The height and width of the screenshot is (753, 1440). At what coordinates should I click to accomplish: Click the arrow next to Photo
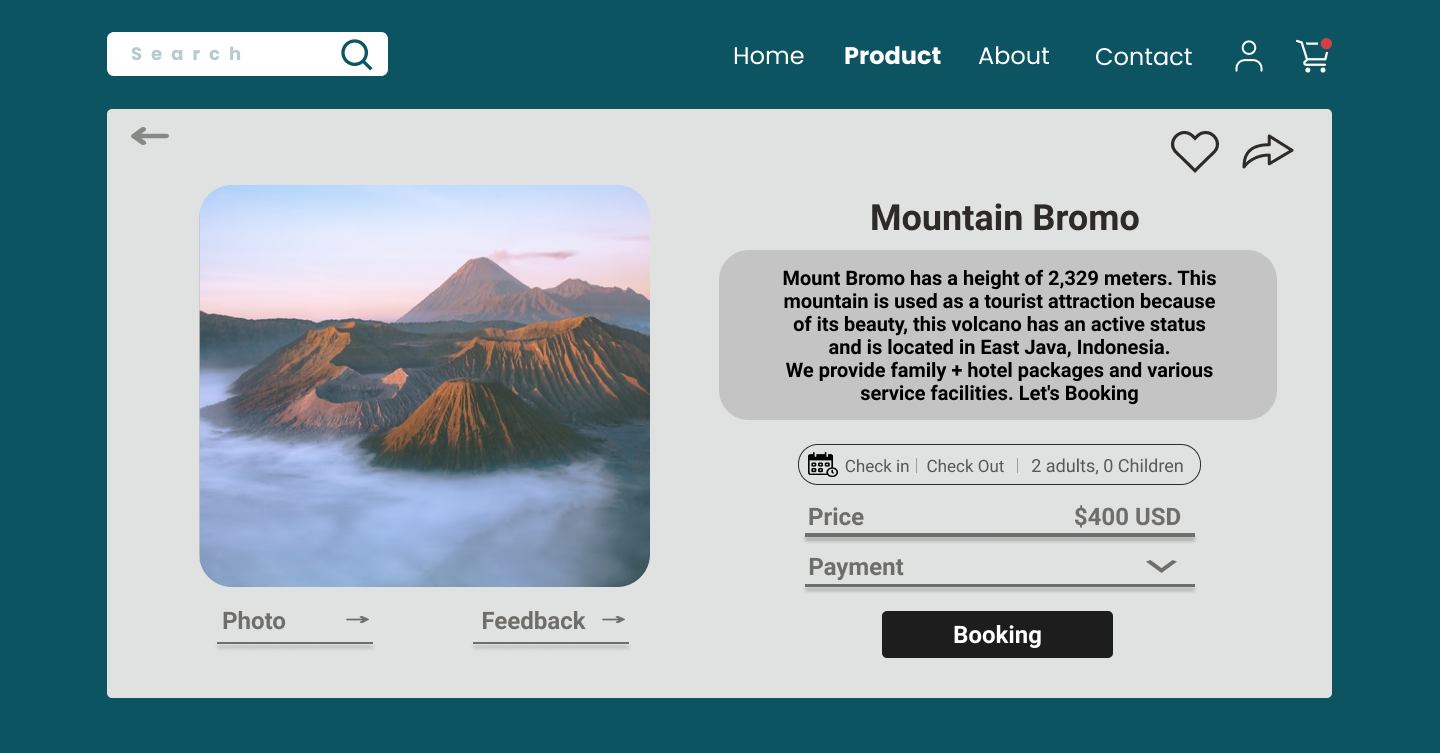(358, 620)
